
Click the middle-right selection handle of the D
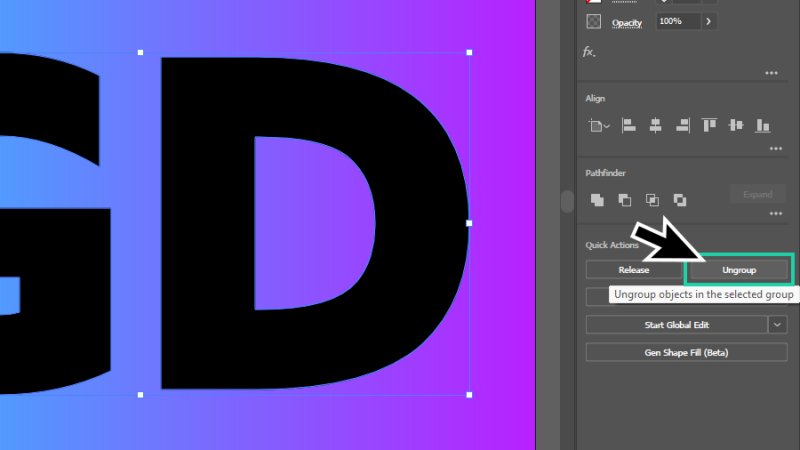pos(469,223)
